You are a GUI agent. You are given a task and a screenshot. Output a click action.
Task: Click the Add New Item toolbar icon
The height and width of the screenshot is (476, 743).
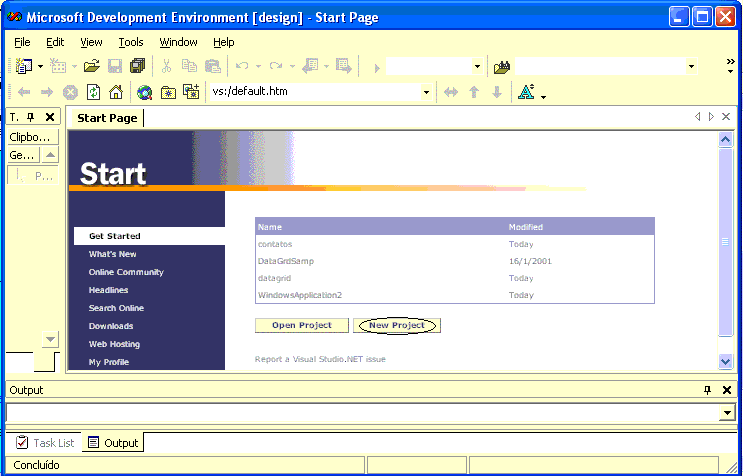tap(58, 66)
